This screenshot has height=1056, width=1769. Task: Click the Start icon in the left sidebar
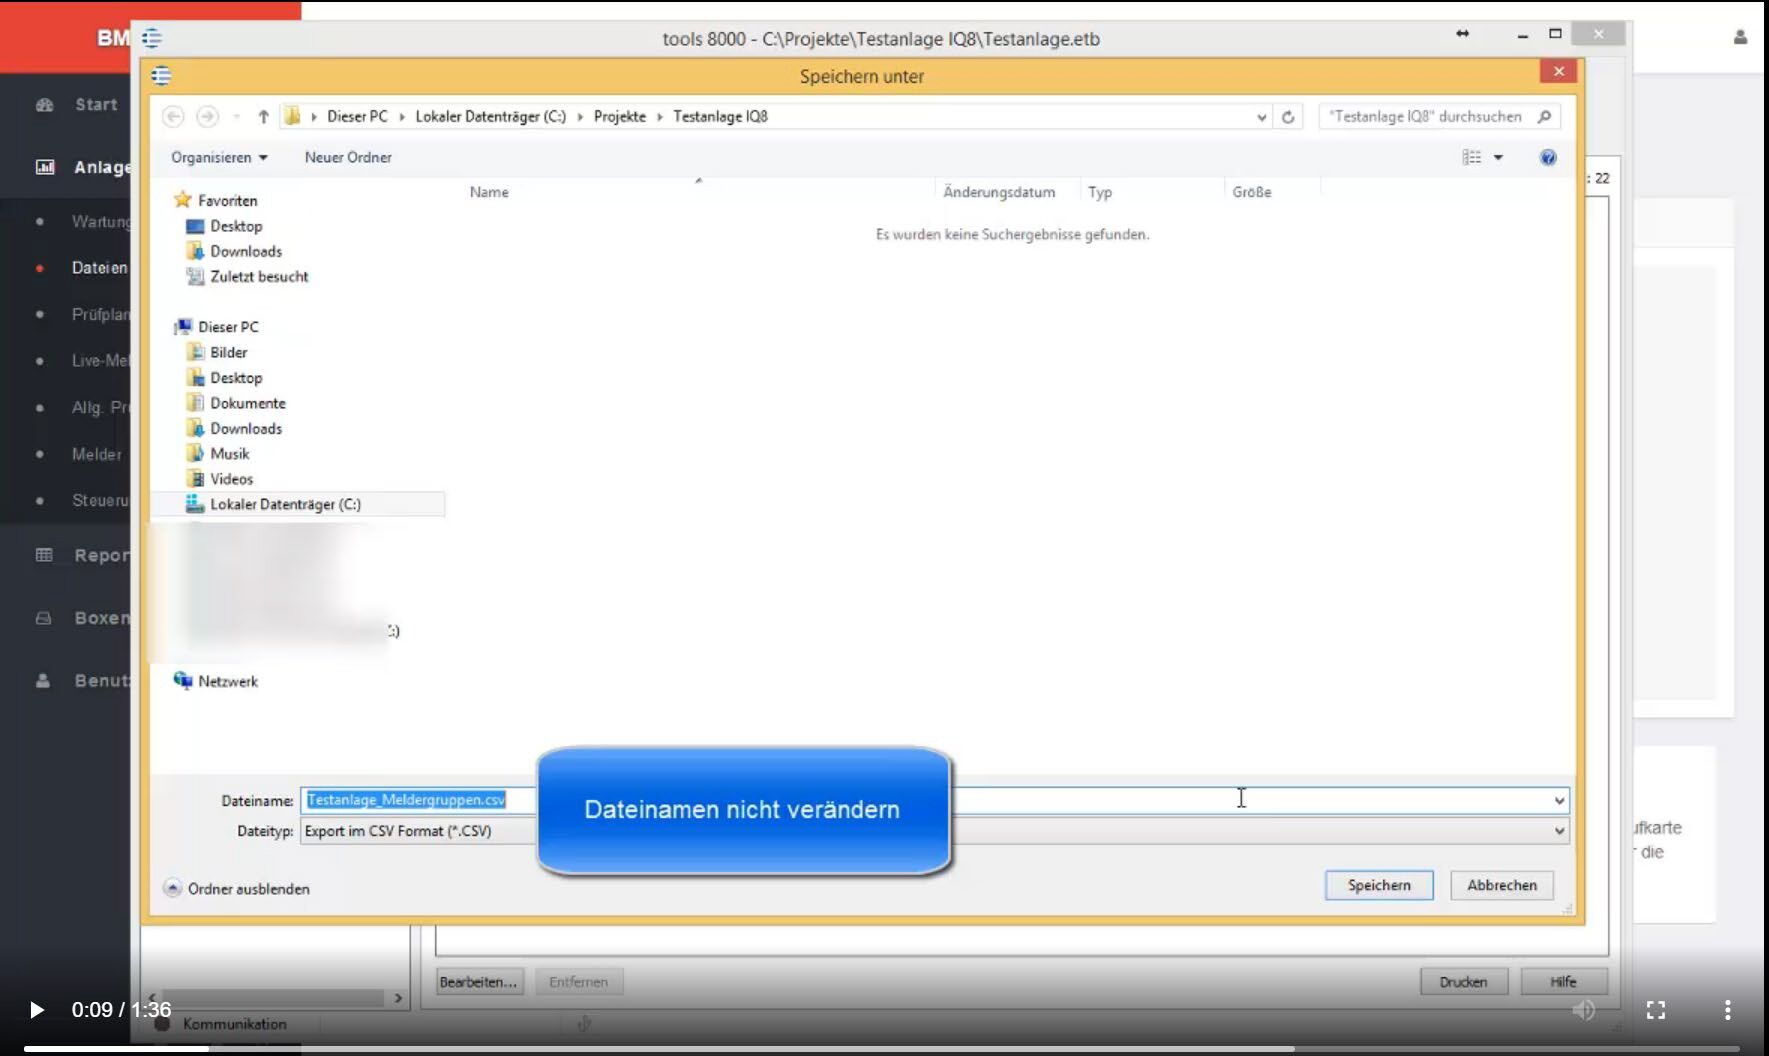pos(44,105)
